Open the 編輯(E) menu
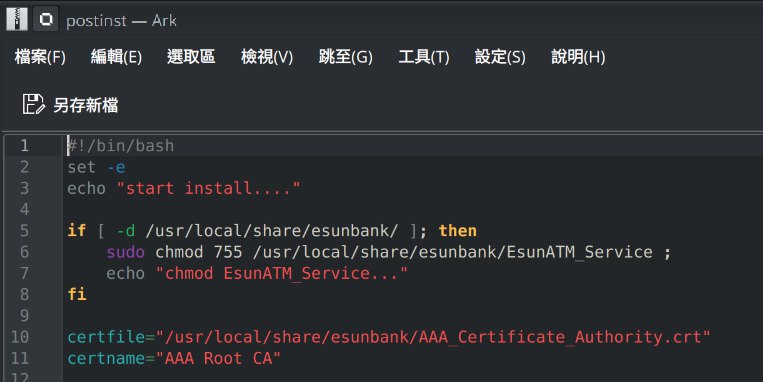763x382 pixels. (x=116, y=57)
